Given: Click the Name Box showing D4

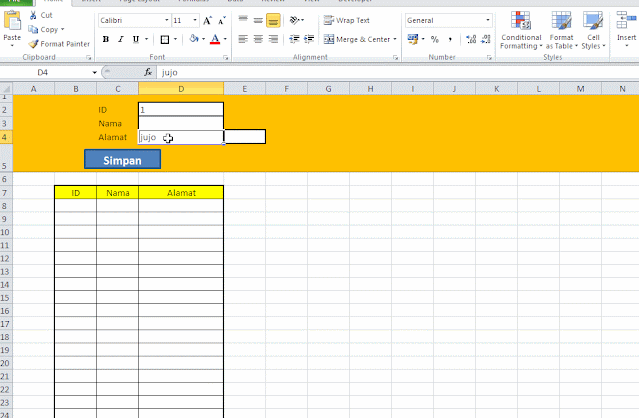Looking at the screenshot, I should 43,73.
